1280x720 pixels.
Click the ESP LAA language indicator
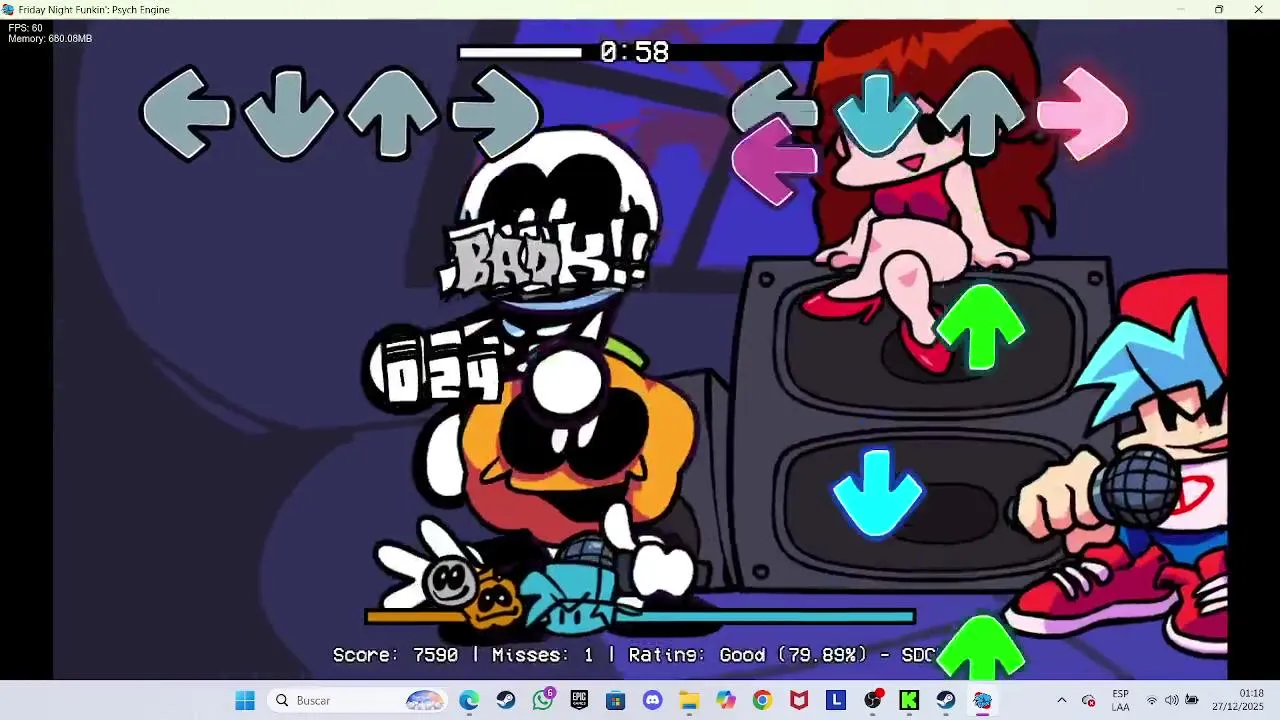(x=1120, y=701)
